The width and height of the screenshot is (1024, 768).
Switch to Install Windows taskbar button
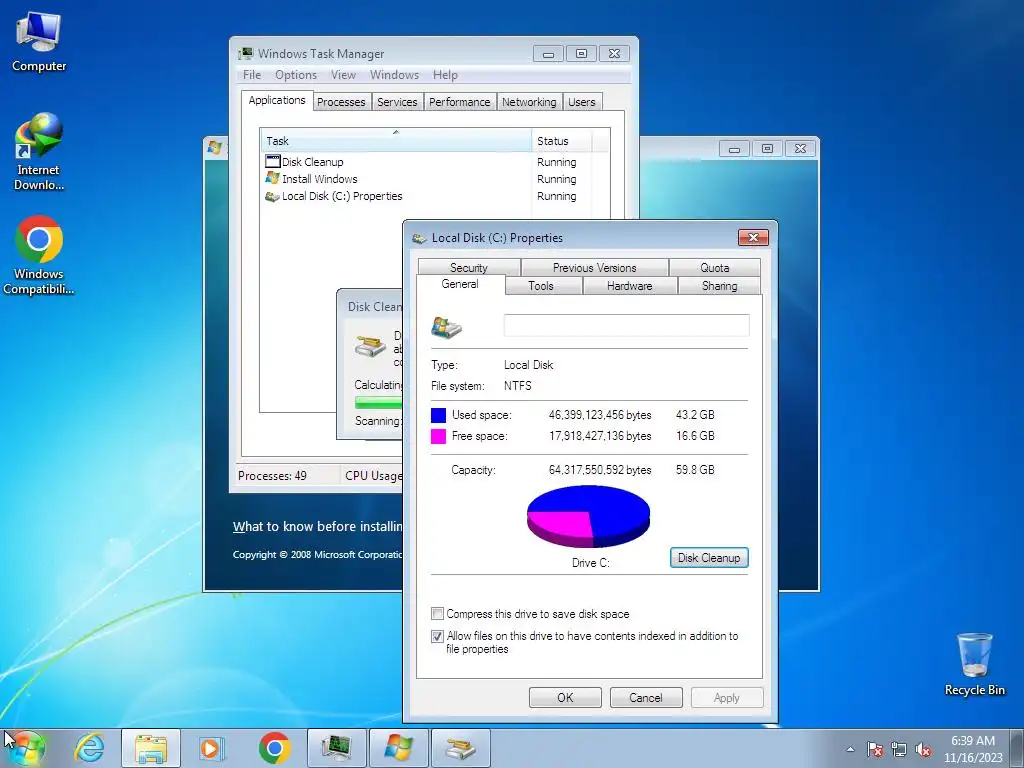(x=399, y=748)
